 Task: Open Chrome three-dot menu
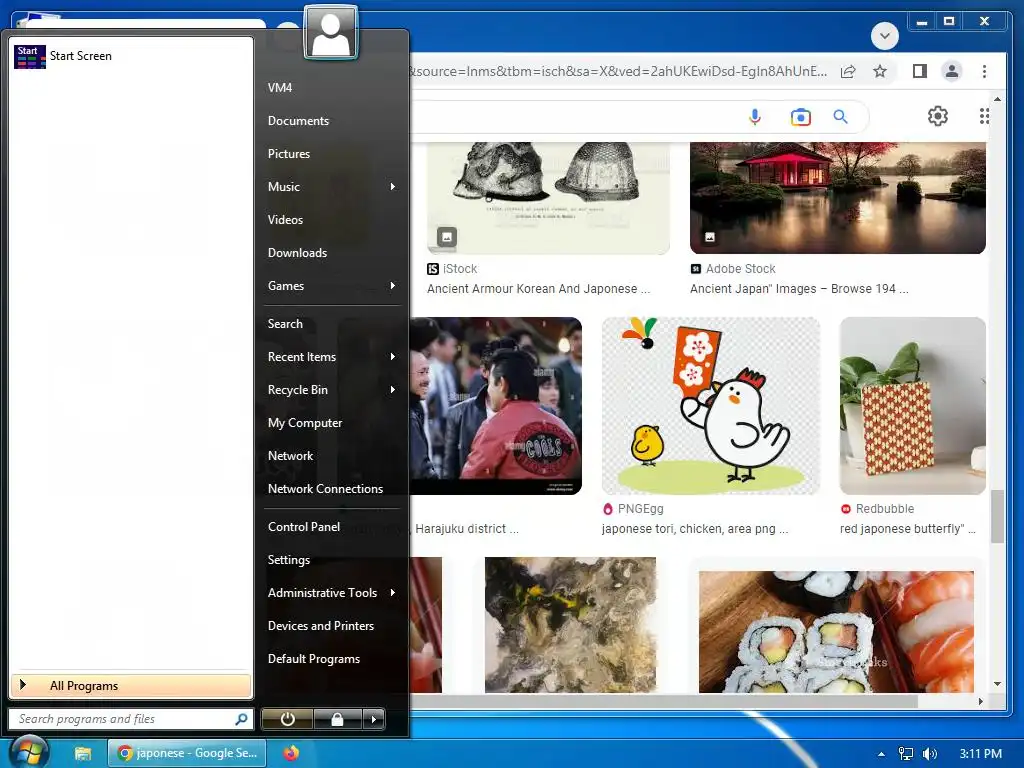984,71
